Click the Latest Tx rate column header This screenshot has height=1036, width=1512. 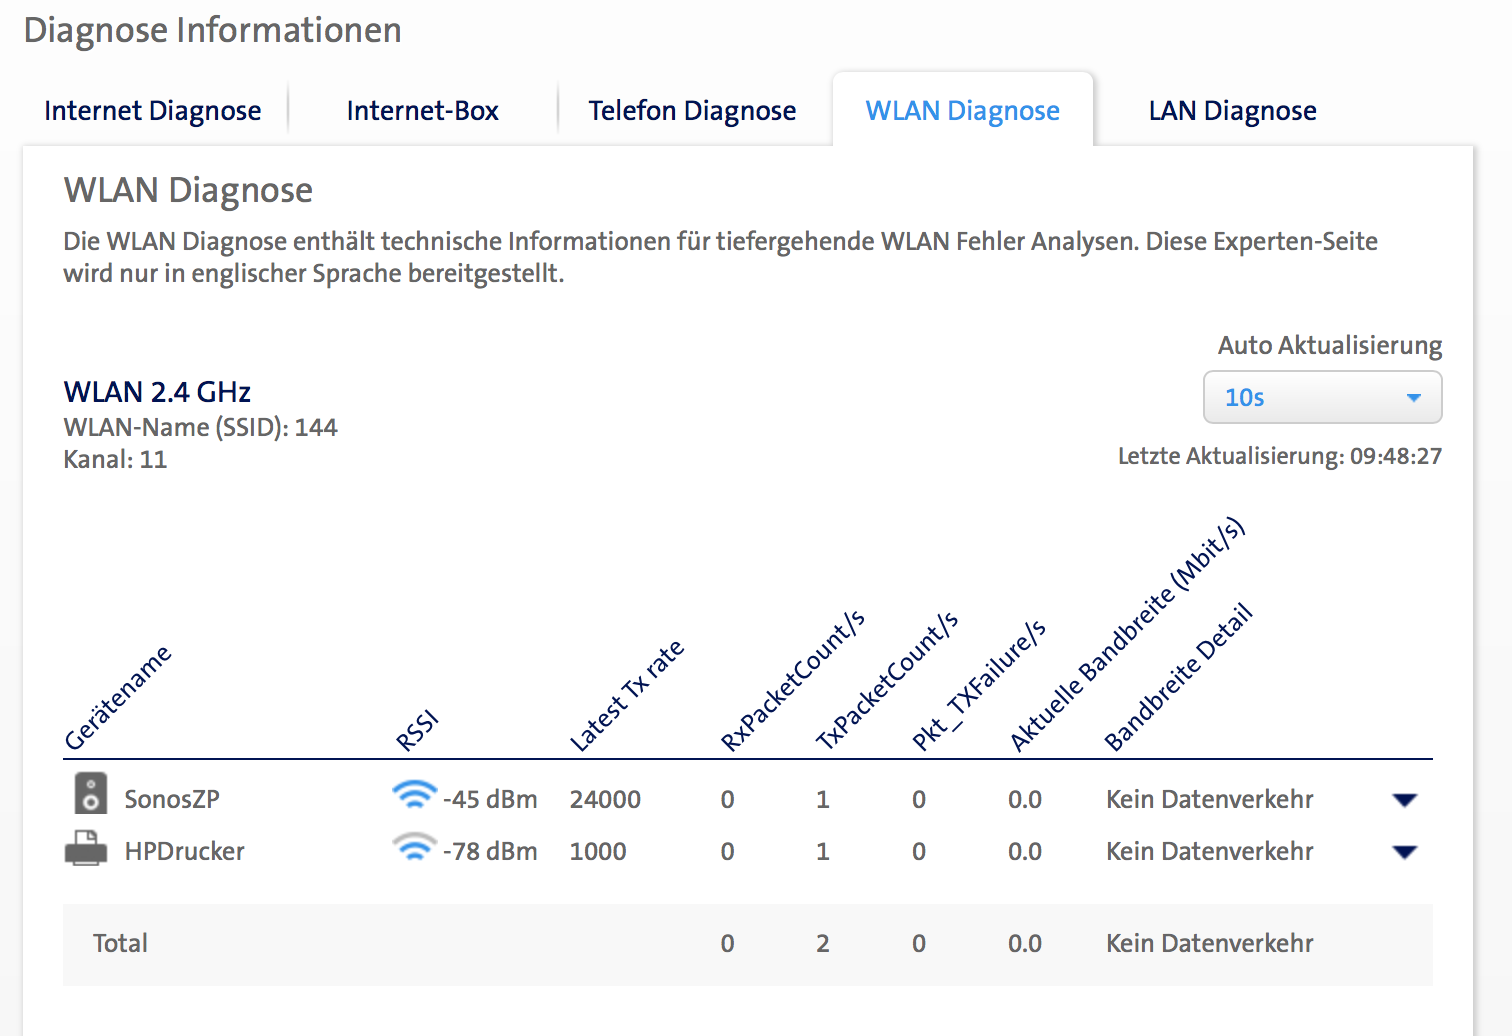coord(626,695)
